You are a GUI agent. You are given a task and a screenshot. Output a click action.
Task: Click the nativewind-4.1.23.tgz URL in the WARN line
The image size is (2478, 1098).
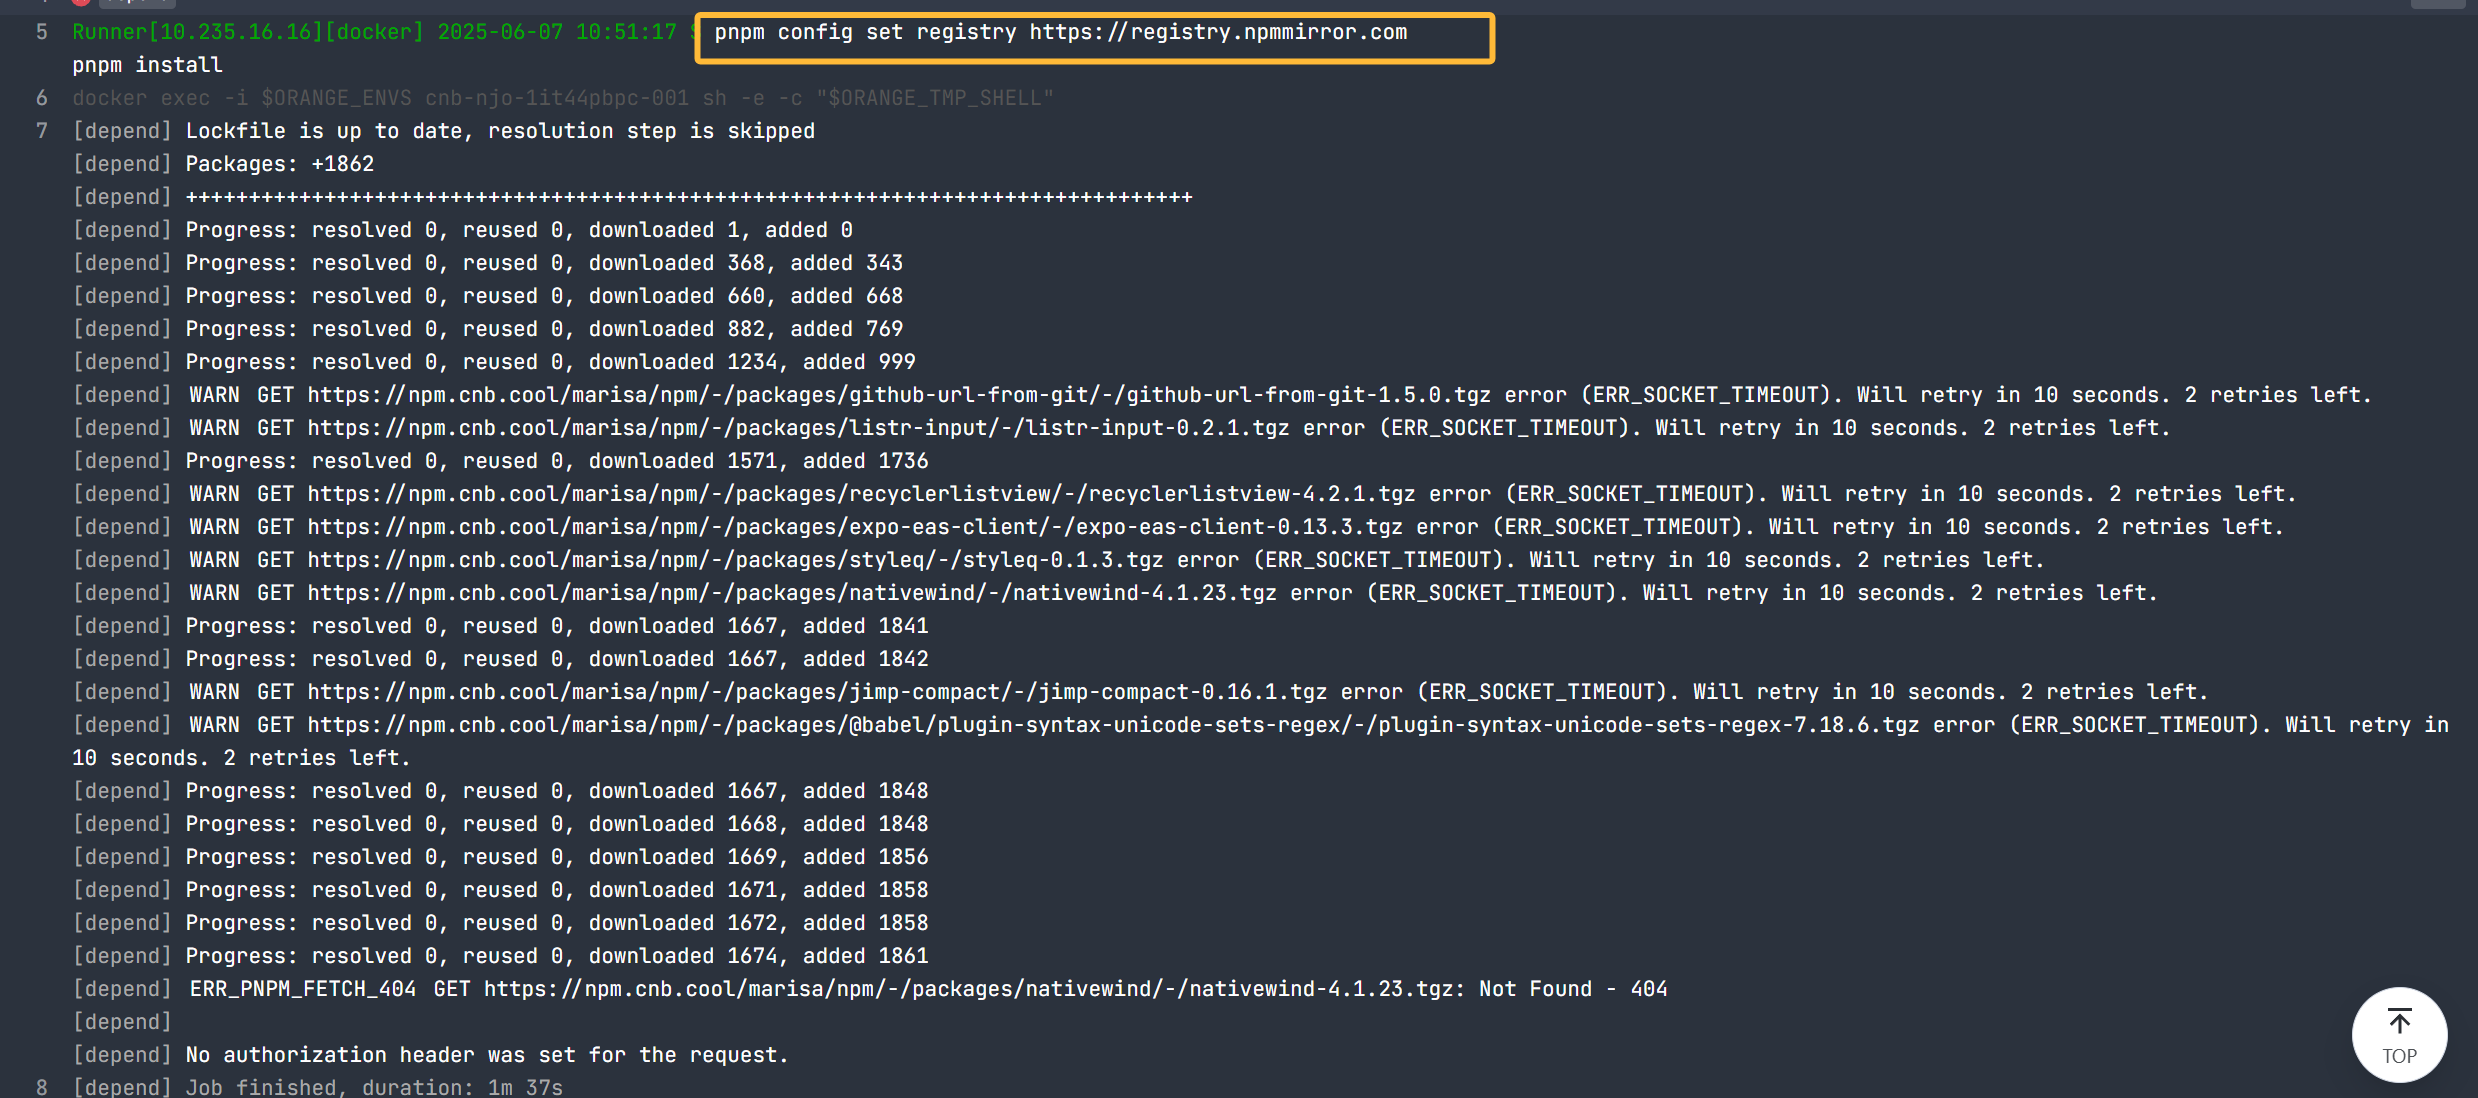click(x=791, y=593)
